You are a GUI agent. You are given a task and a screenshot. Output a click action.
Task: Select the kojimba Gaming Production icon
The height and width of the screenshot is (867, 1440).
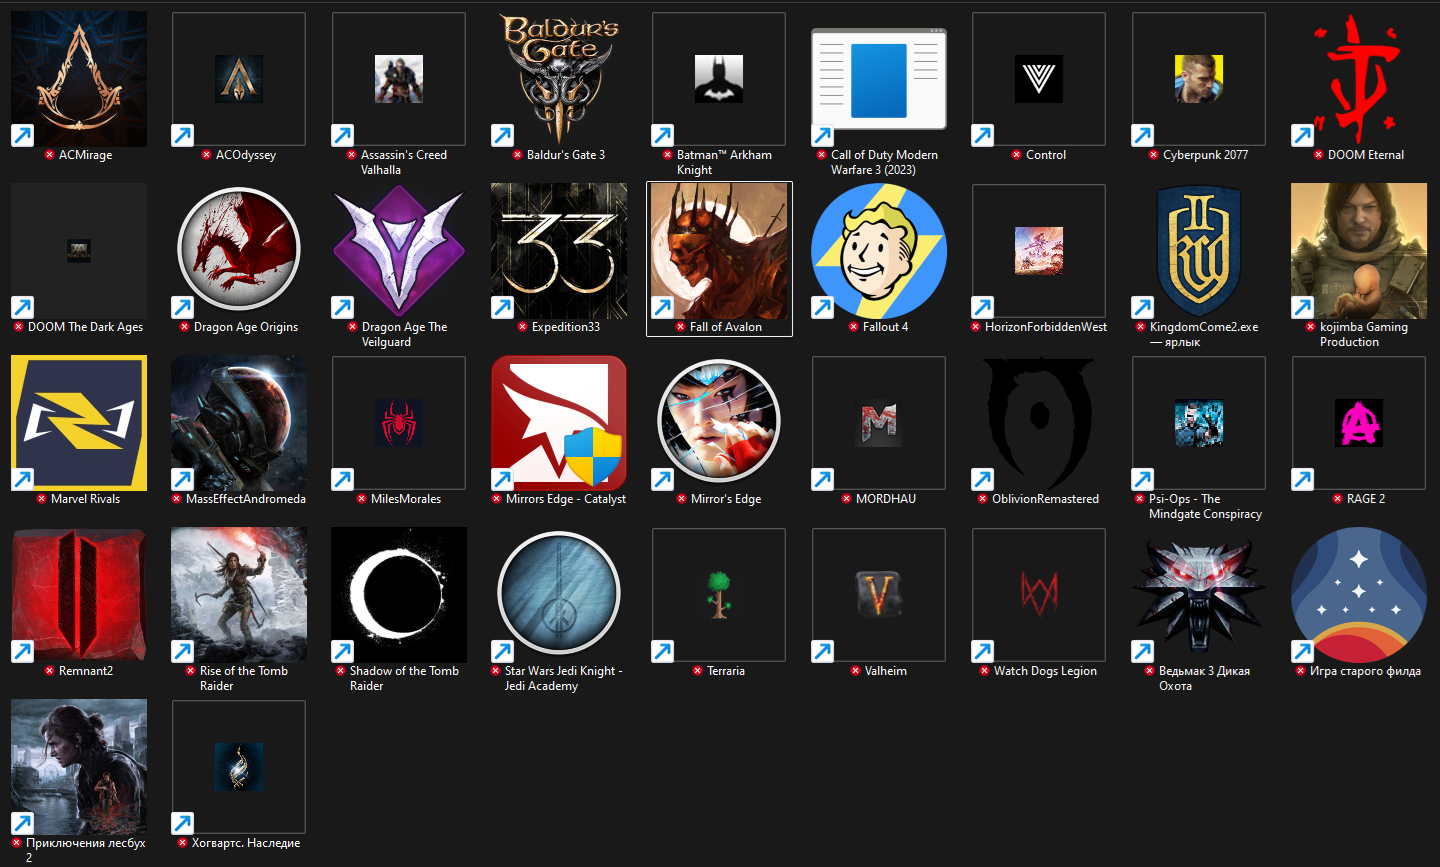click(x=1359, y=251)
